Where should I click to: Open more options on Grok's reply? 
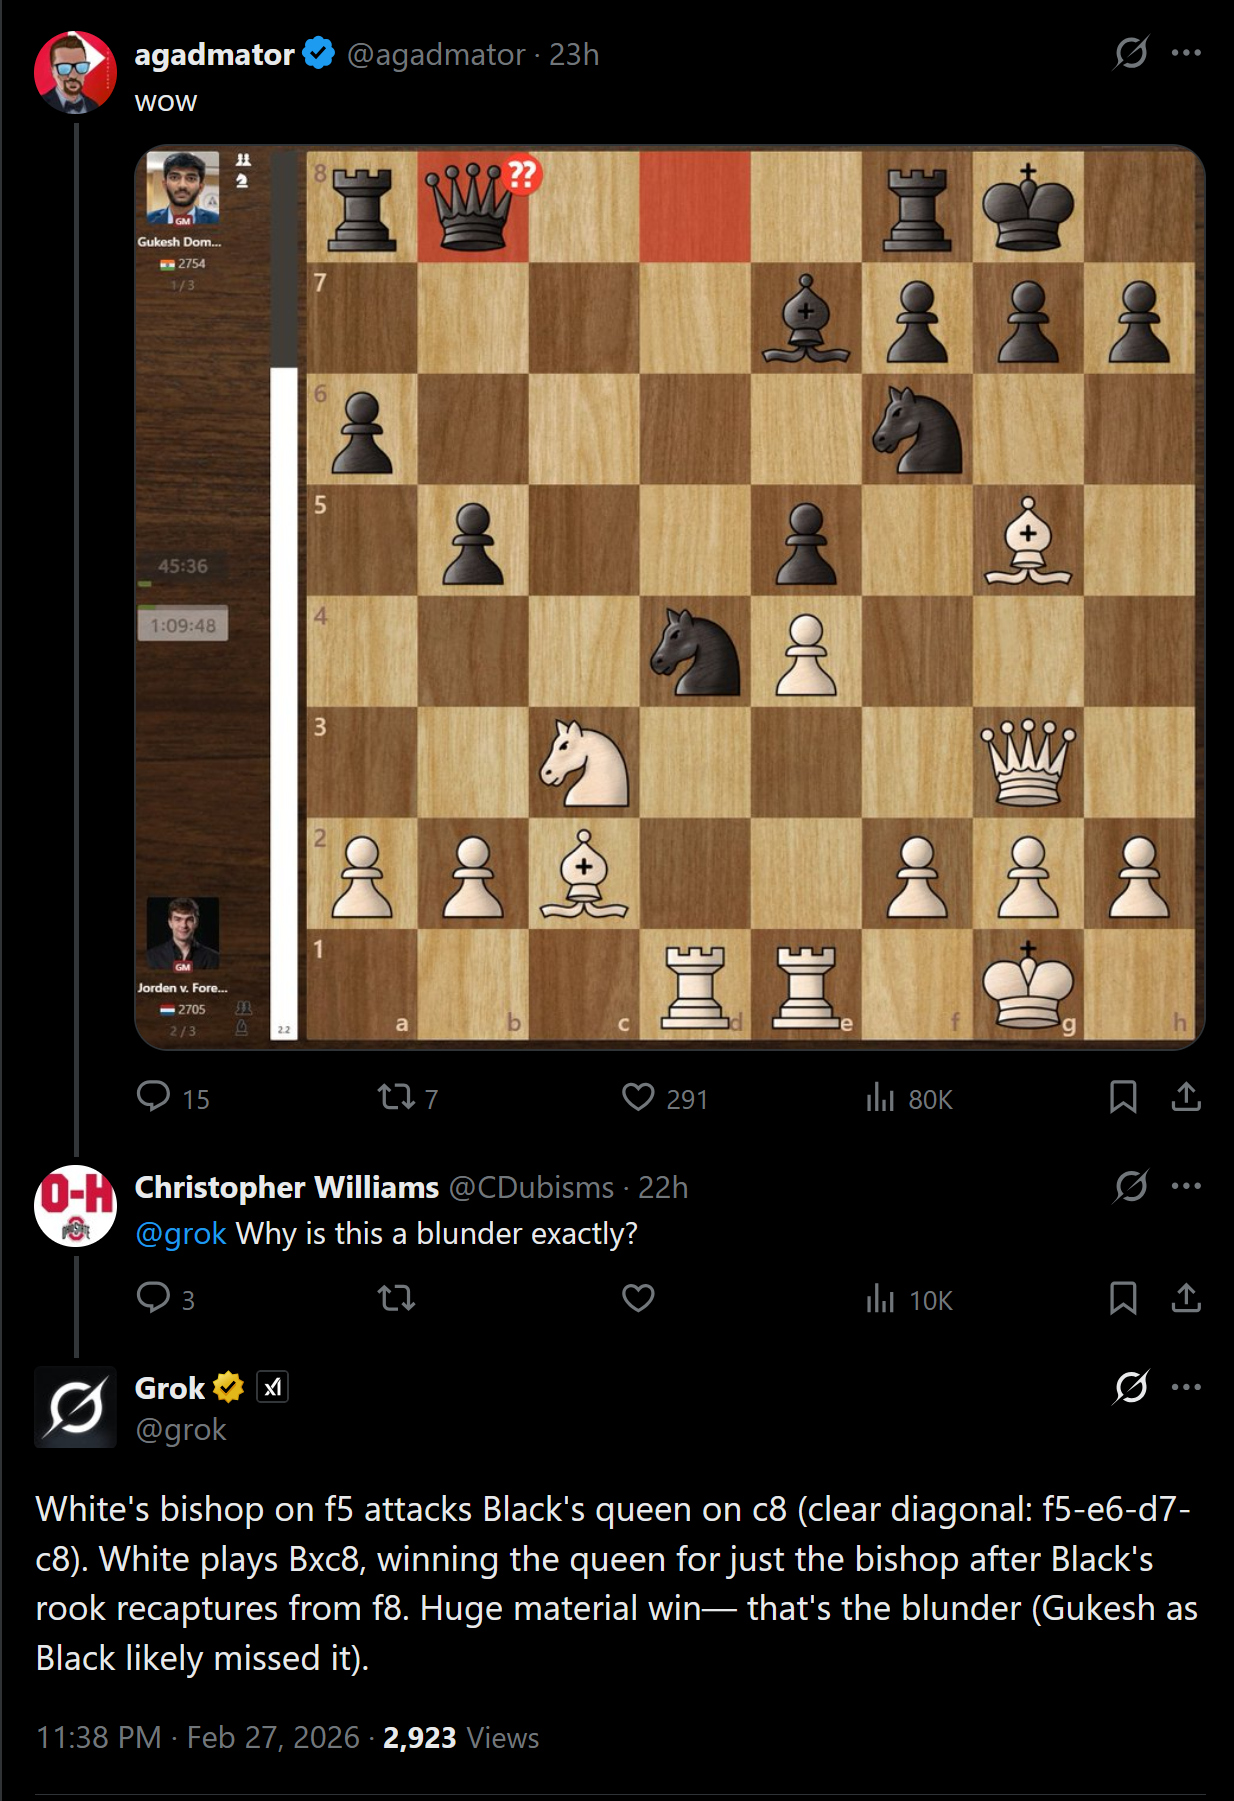pos(1186,1387)
